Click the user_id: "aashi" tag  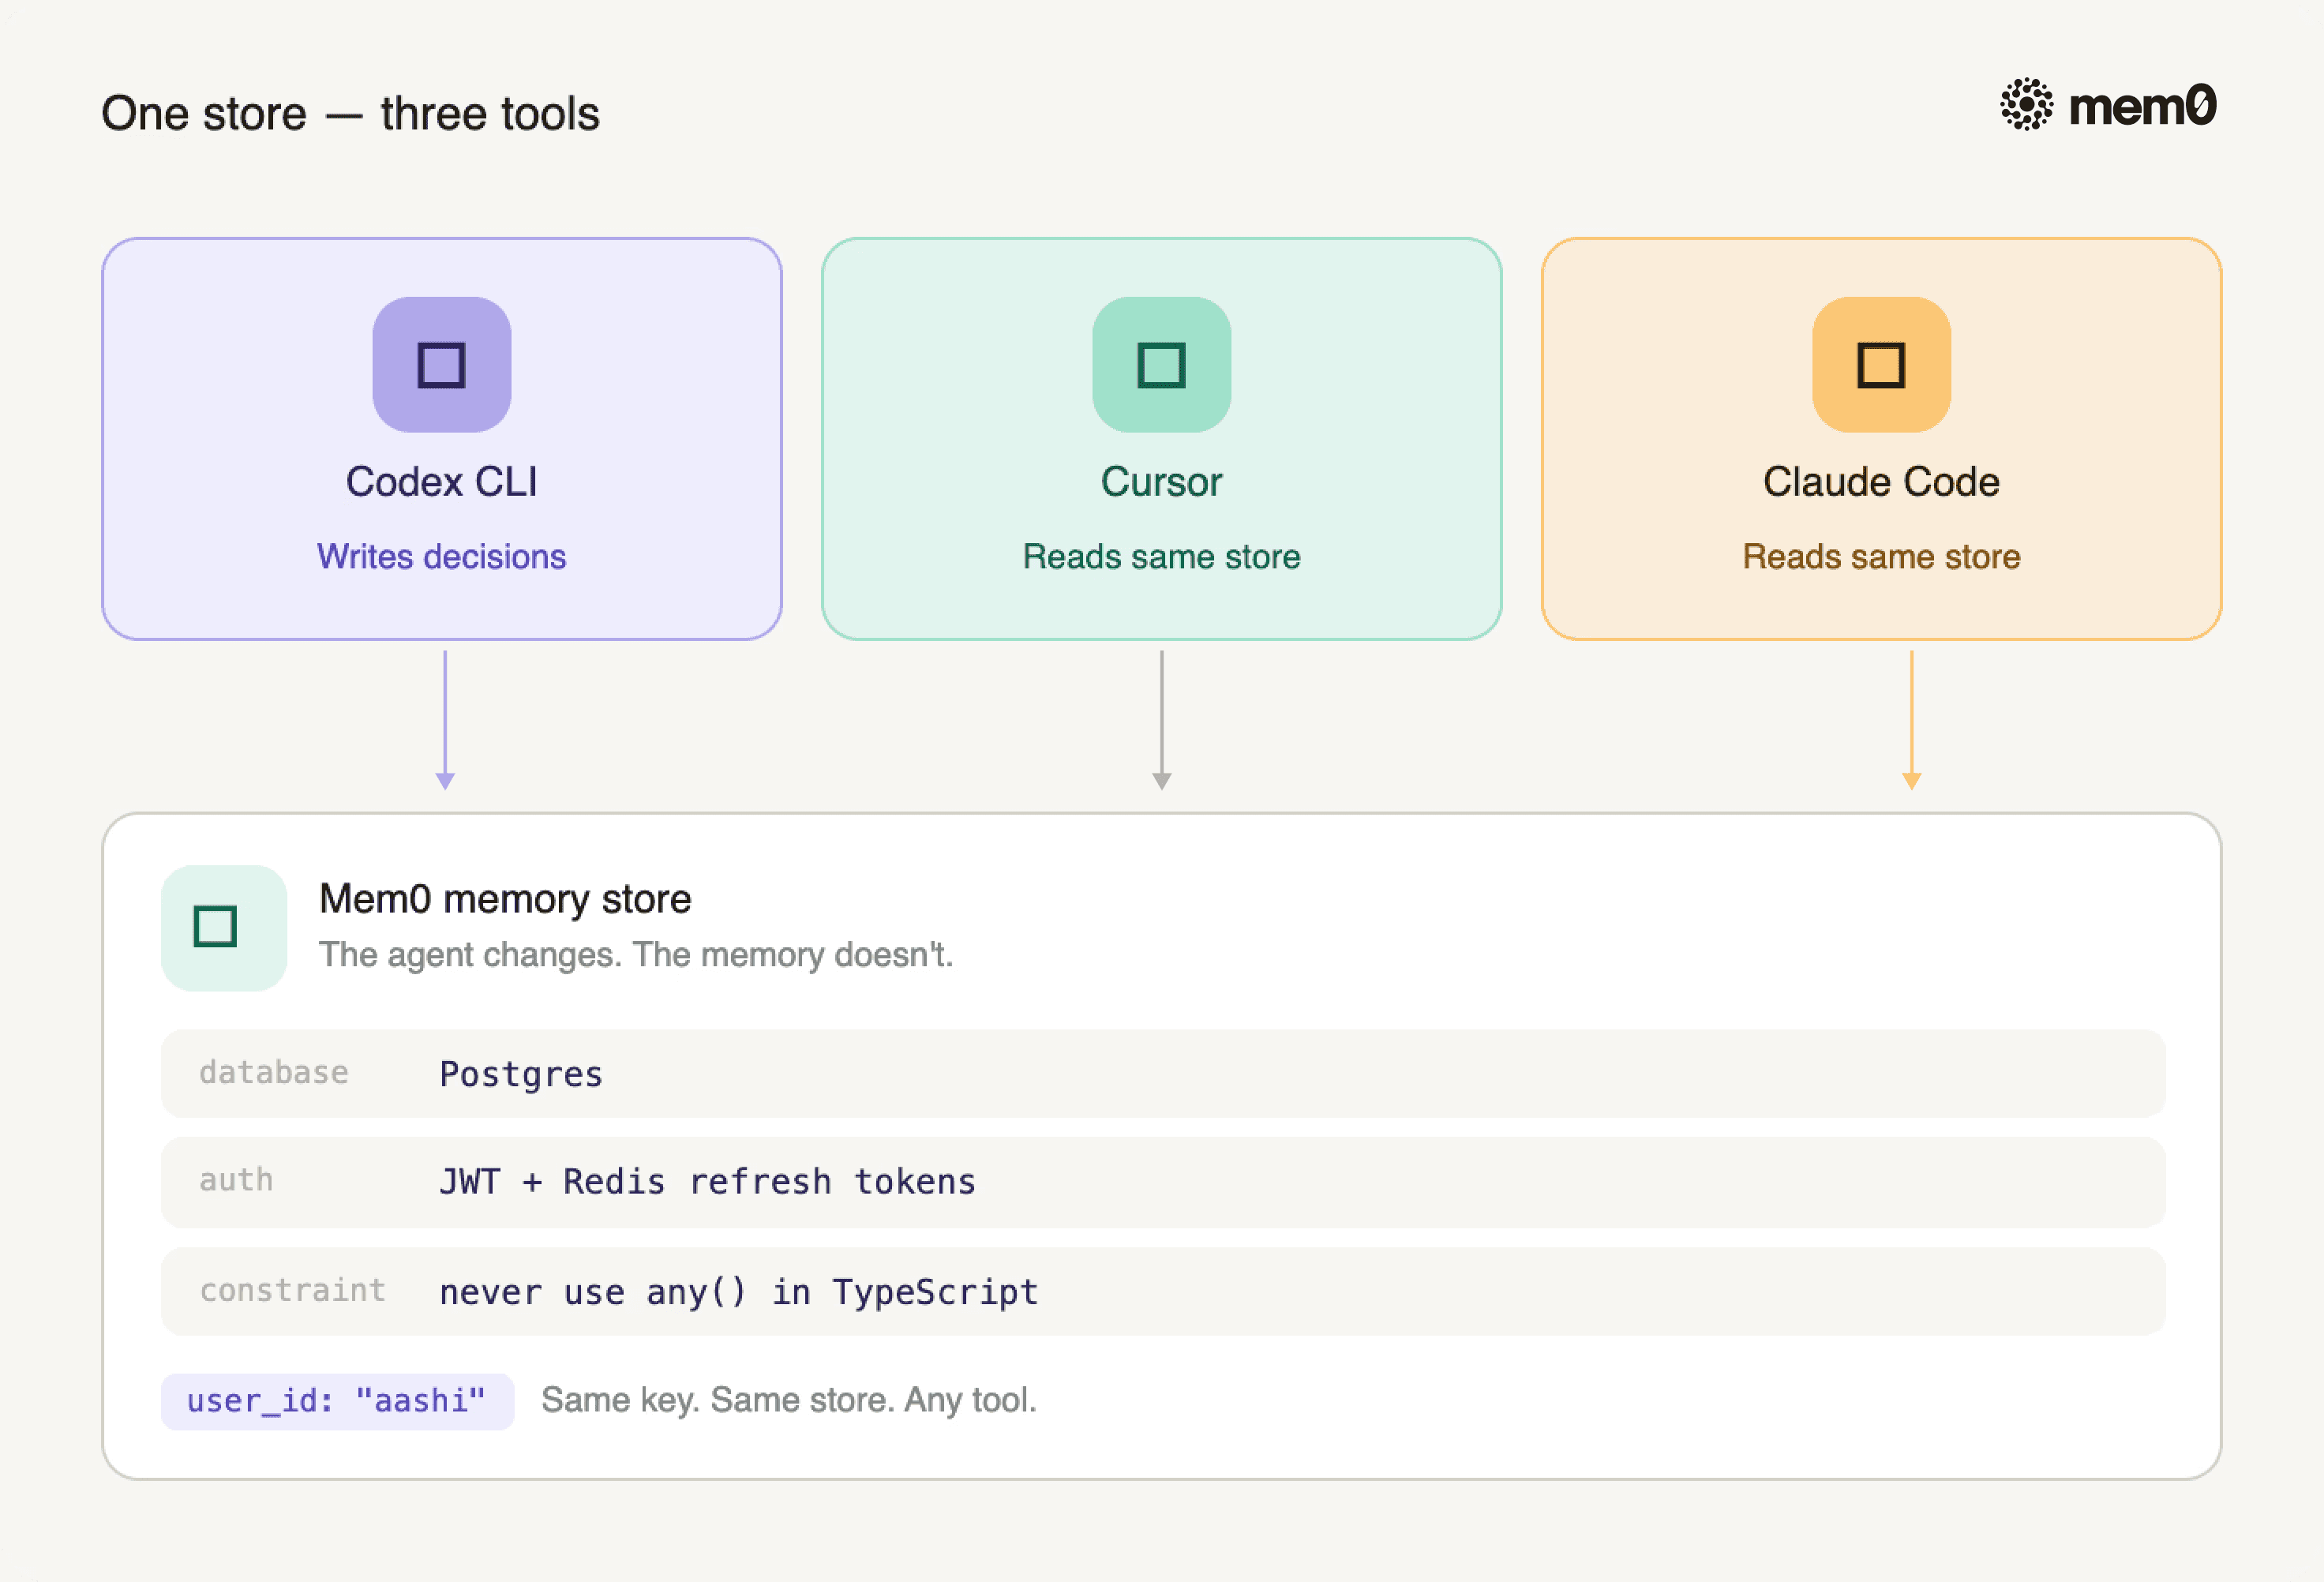click(x=338, y=1401)
